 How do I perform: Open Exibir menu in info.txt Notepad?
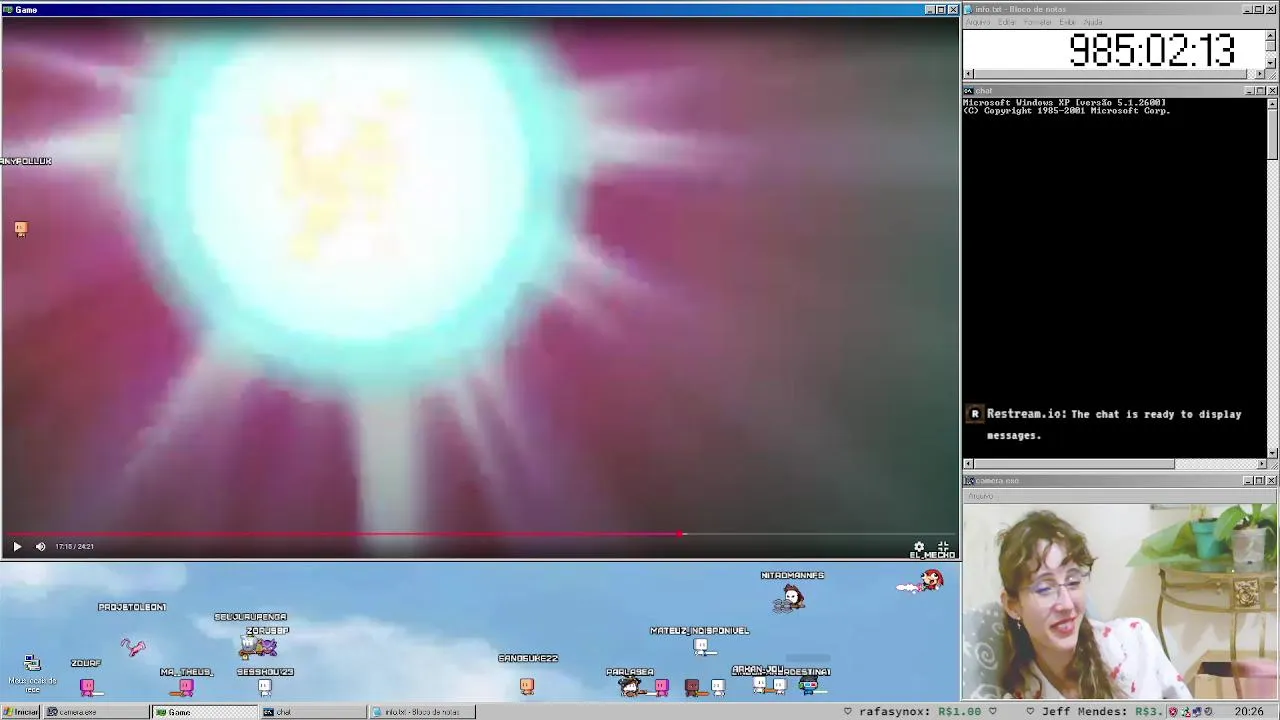pyautogui.click(x=1067, y=22)
